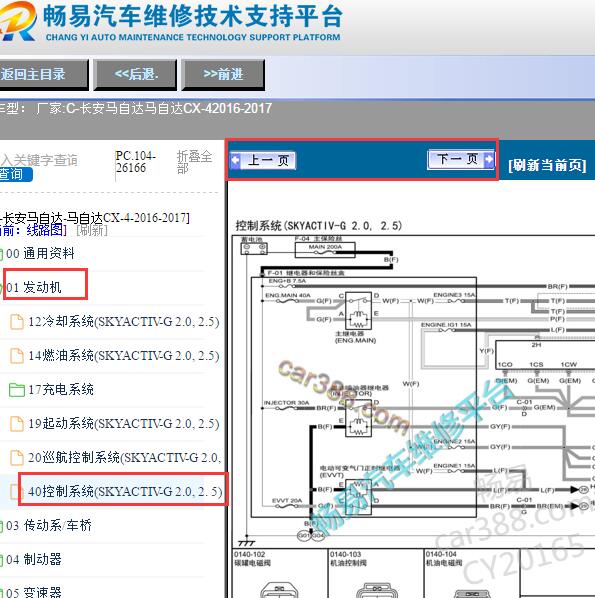Open next page with 下一页 button

pyautogui.click(x=461, y=159)
